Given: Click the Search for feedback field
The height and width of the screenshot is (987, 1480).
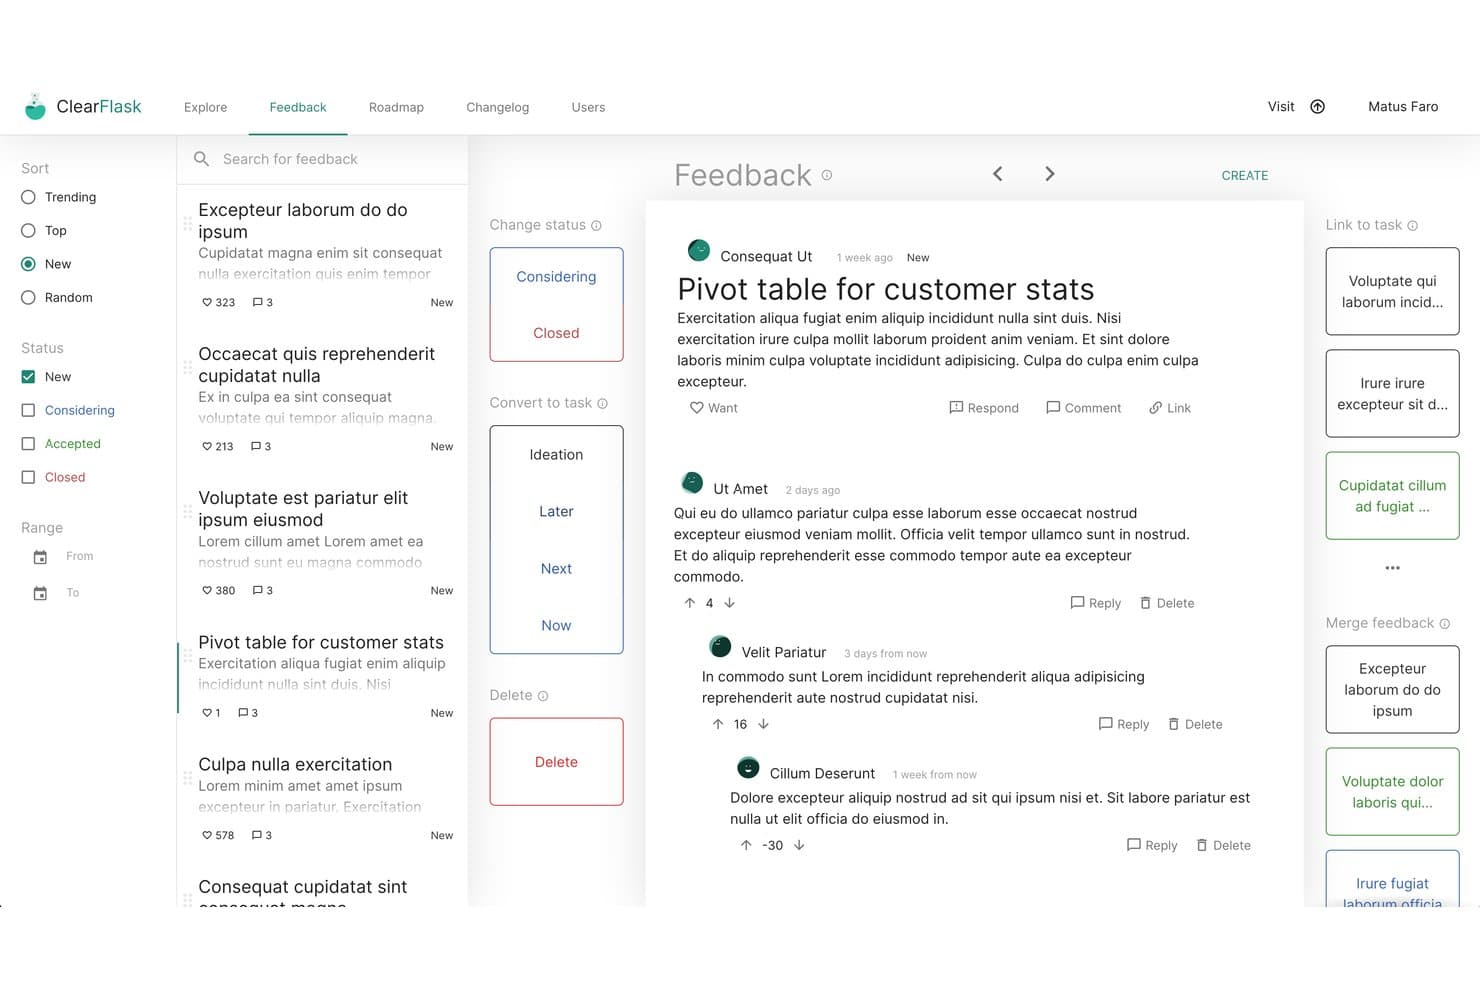Looking at the screenshot, I should [x=322, y=159].
